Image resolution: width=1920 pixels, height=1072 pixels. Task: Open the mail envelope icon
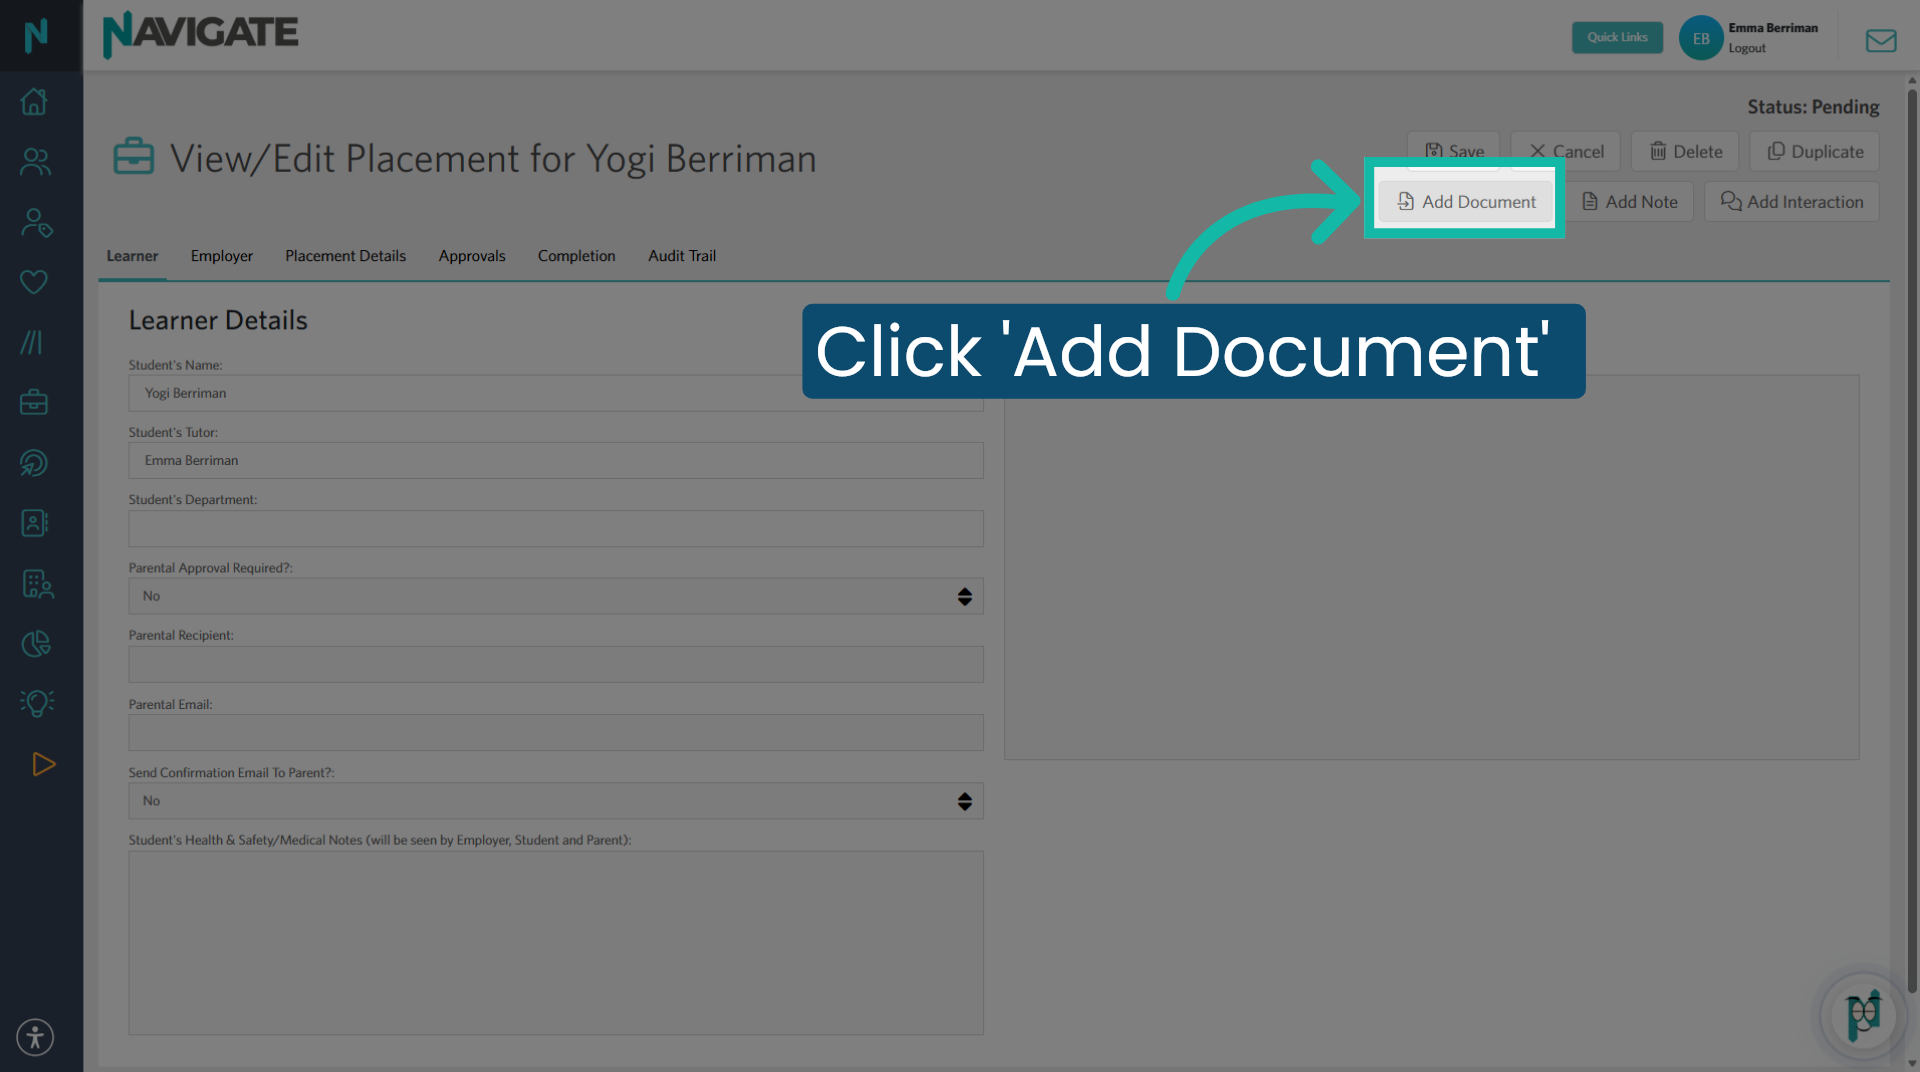tap(1881, 40)
